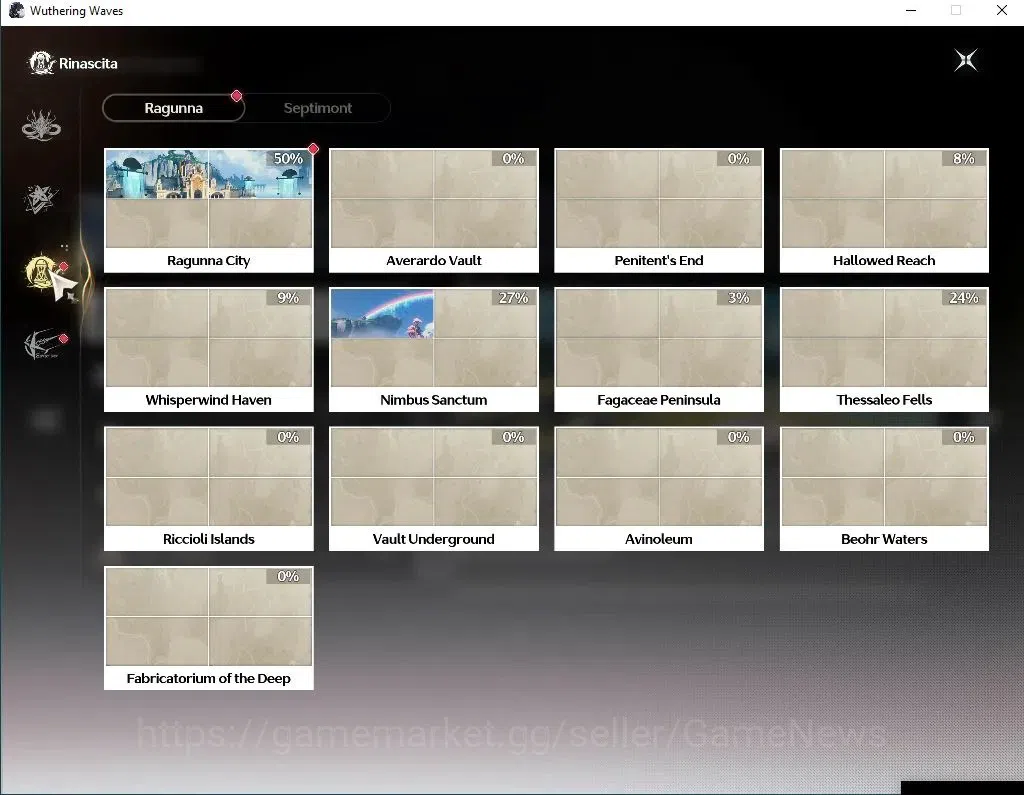The height and width of the screenshot is (795, 1024).
Task: Select the crescent emblem region icon in the sidebar
Action: click(x=42, y=344)
